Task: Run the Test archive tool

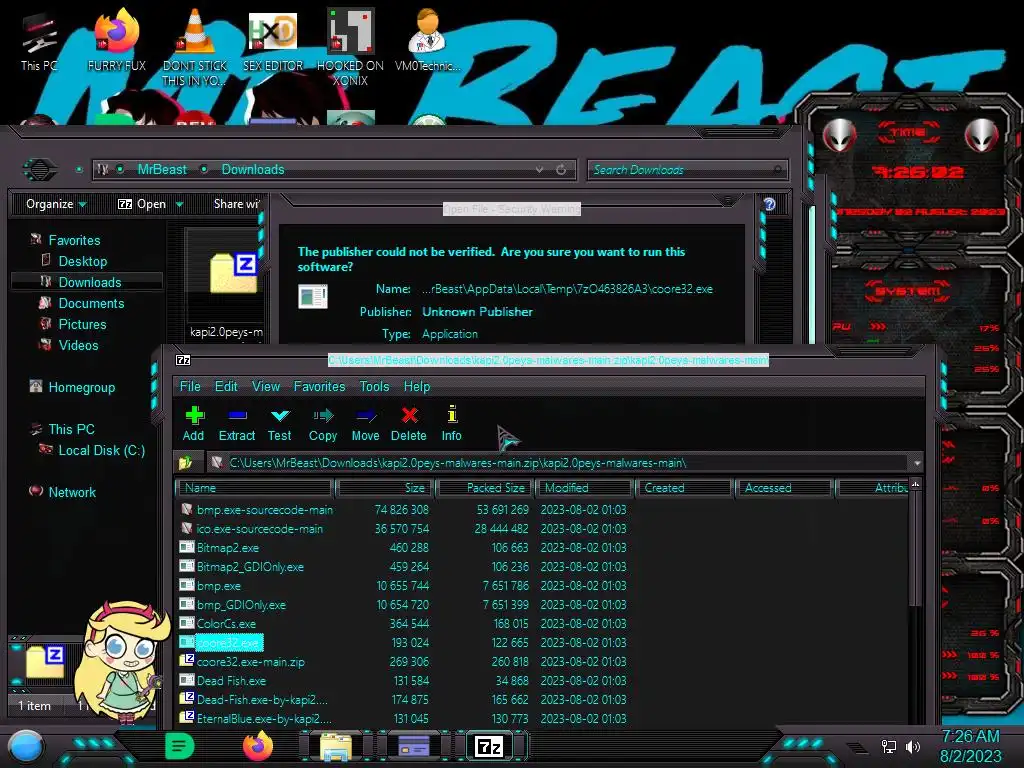Action: 280,424
